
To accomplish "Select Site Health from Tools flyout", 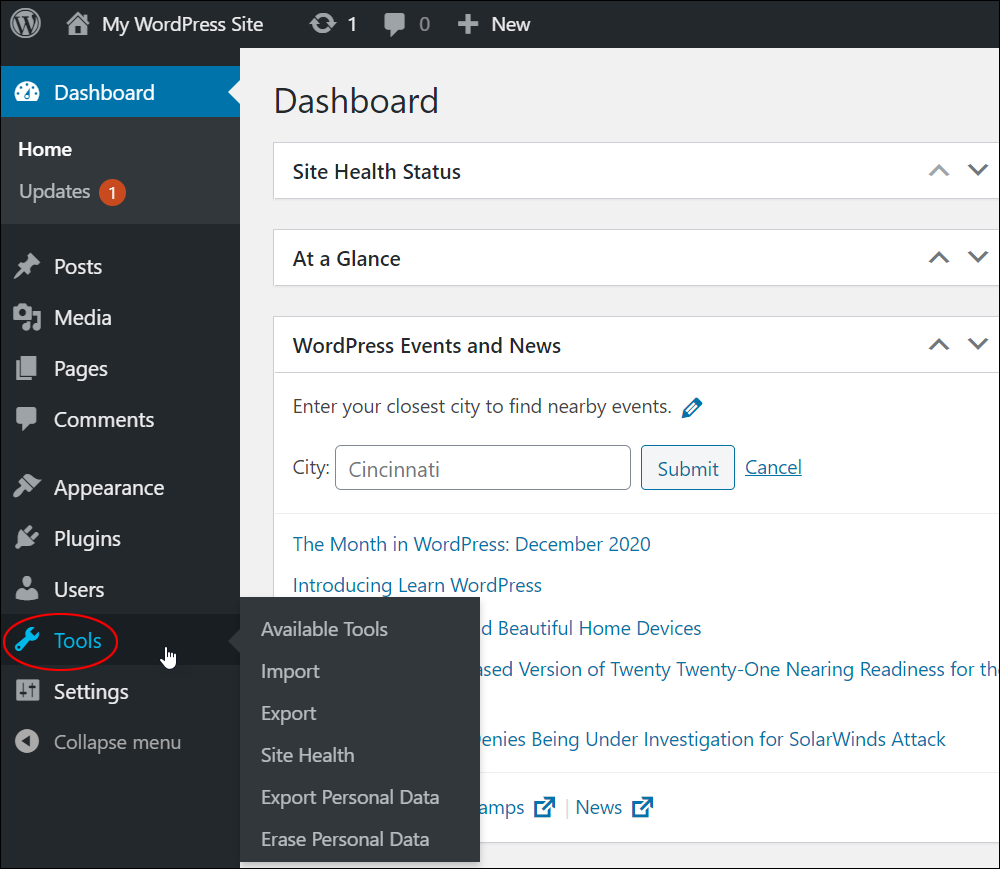I will 307,755.
